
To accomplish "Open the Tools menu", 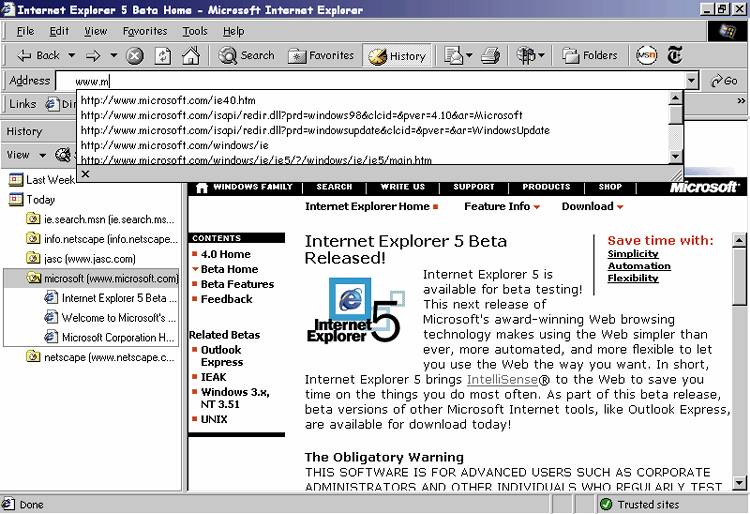I will 195,31.
